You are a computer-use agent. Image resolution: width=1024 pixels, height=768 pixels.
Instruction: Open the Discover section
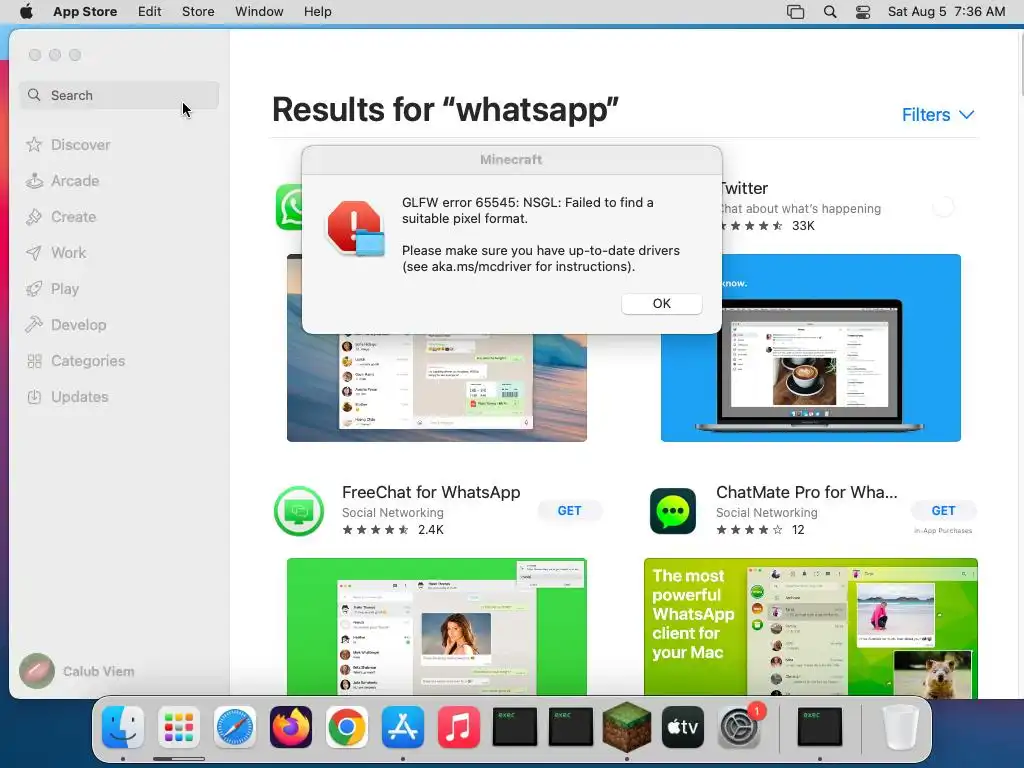pos(68,145)
